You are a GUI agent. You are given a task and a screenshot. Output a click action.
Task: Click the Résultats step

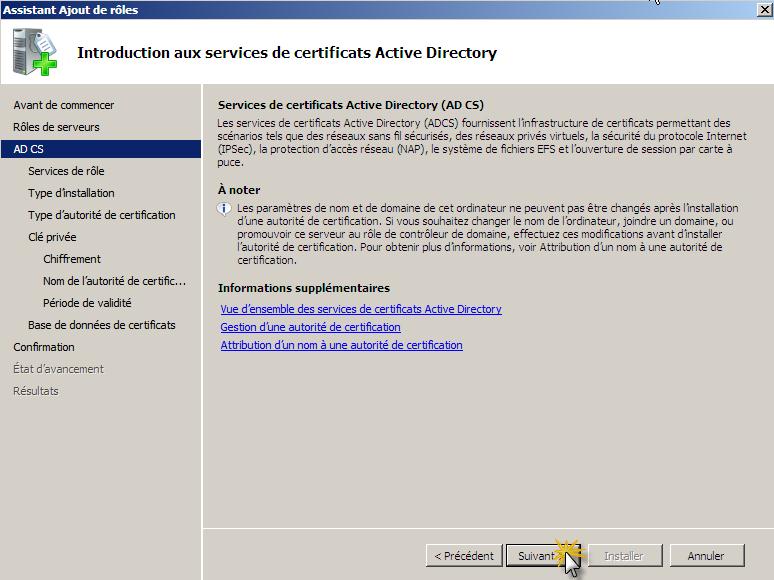click(x=36, y=391)
